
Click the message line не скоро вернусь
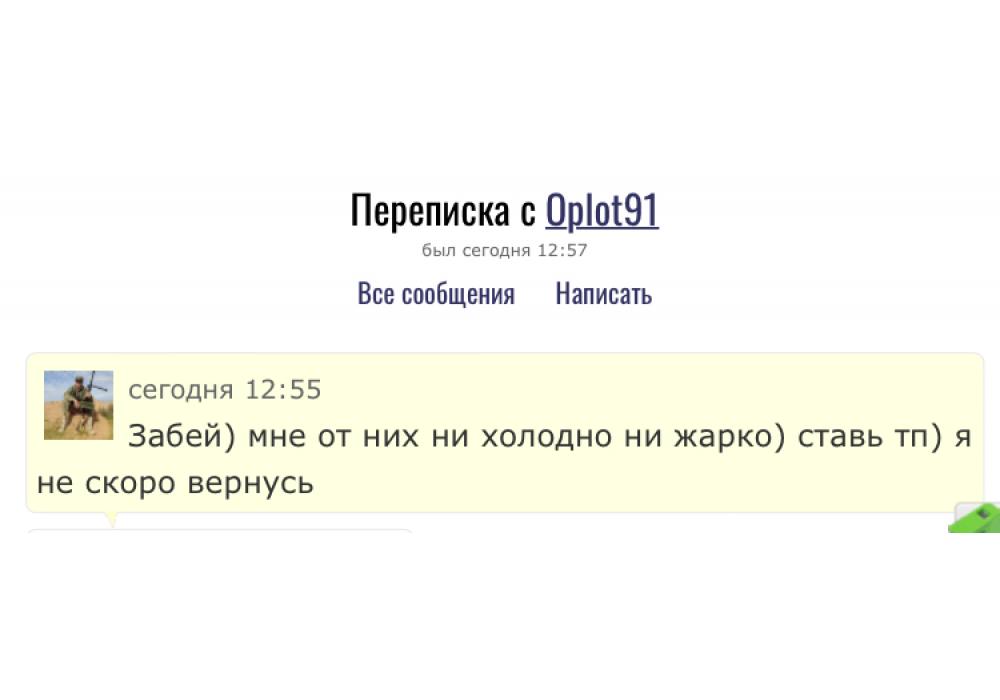point(175,484)
